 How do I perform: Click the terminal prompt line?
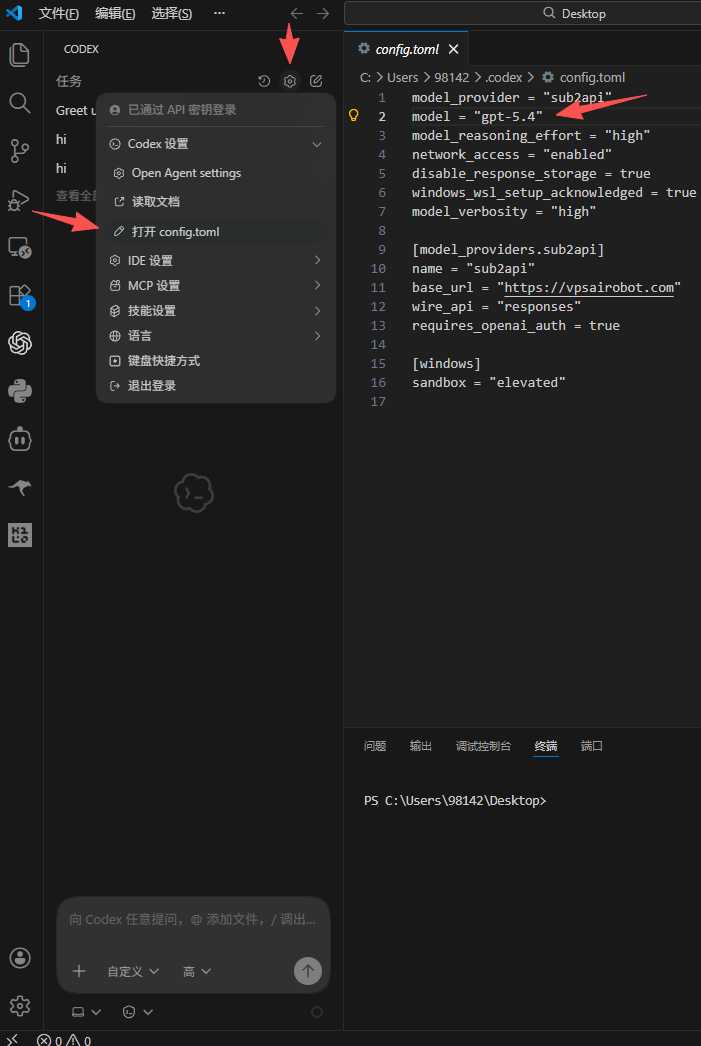tap(455, 801)
